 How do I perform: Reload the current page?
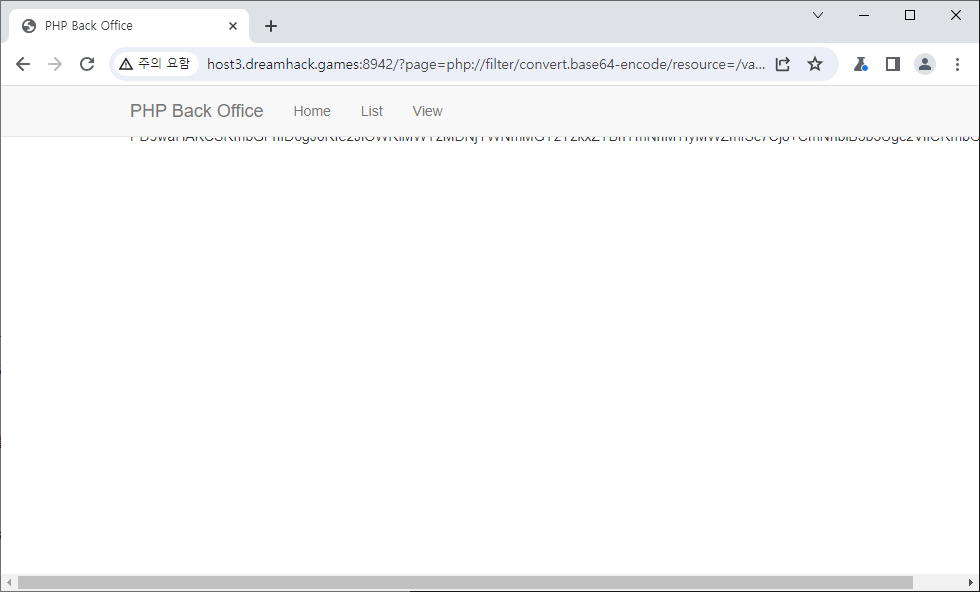coord(87,64)
